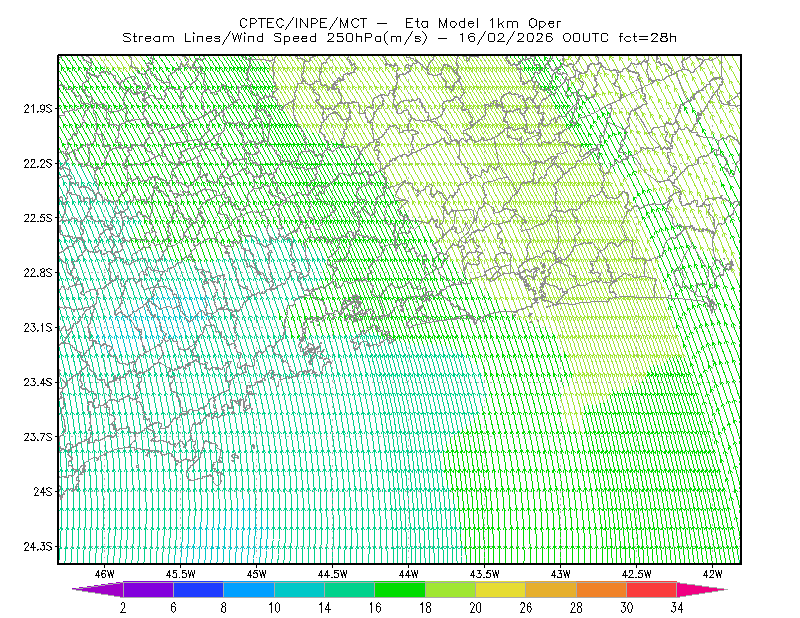Screen dimensions: 800x618
Task: Click the cyan color bar segment between 10 and 14
Action: (x=299, y=589)
